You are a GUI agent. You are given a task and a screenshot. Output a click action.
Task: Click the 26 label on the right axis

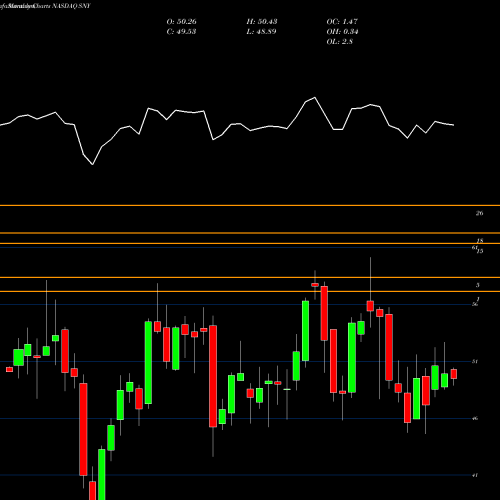coord(479,213)
